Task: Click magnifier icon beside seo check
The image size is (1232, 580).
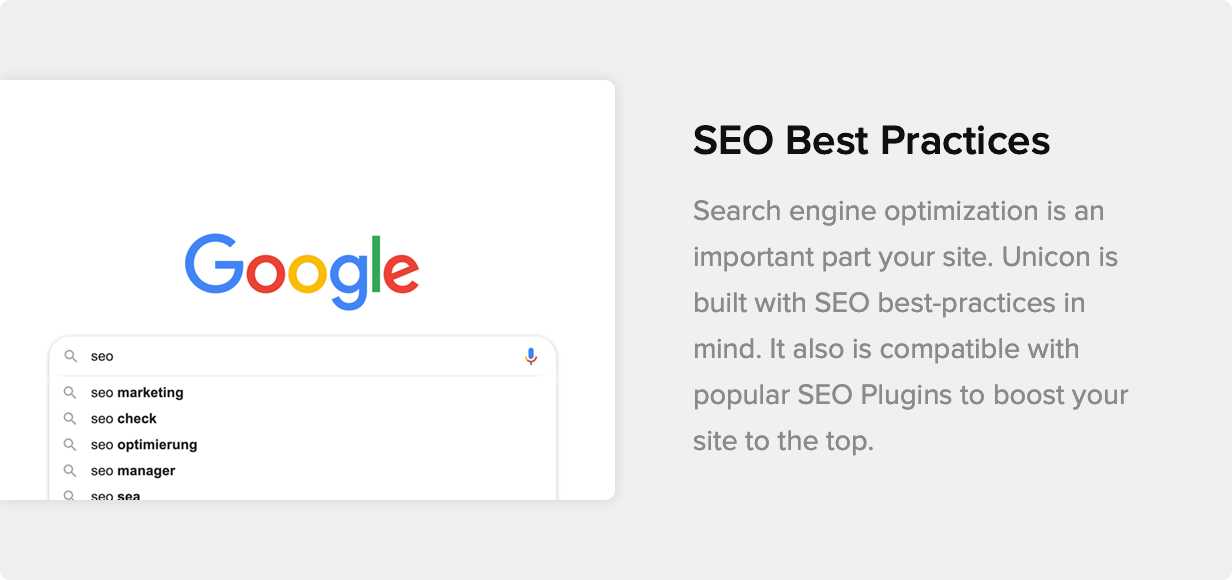Action: 70,419
